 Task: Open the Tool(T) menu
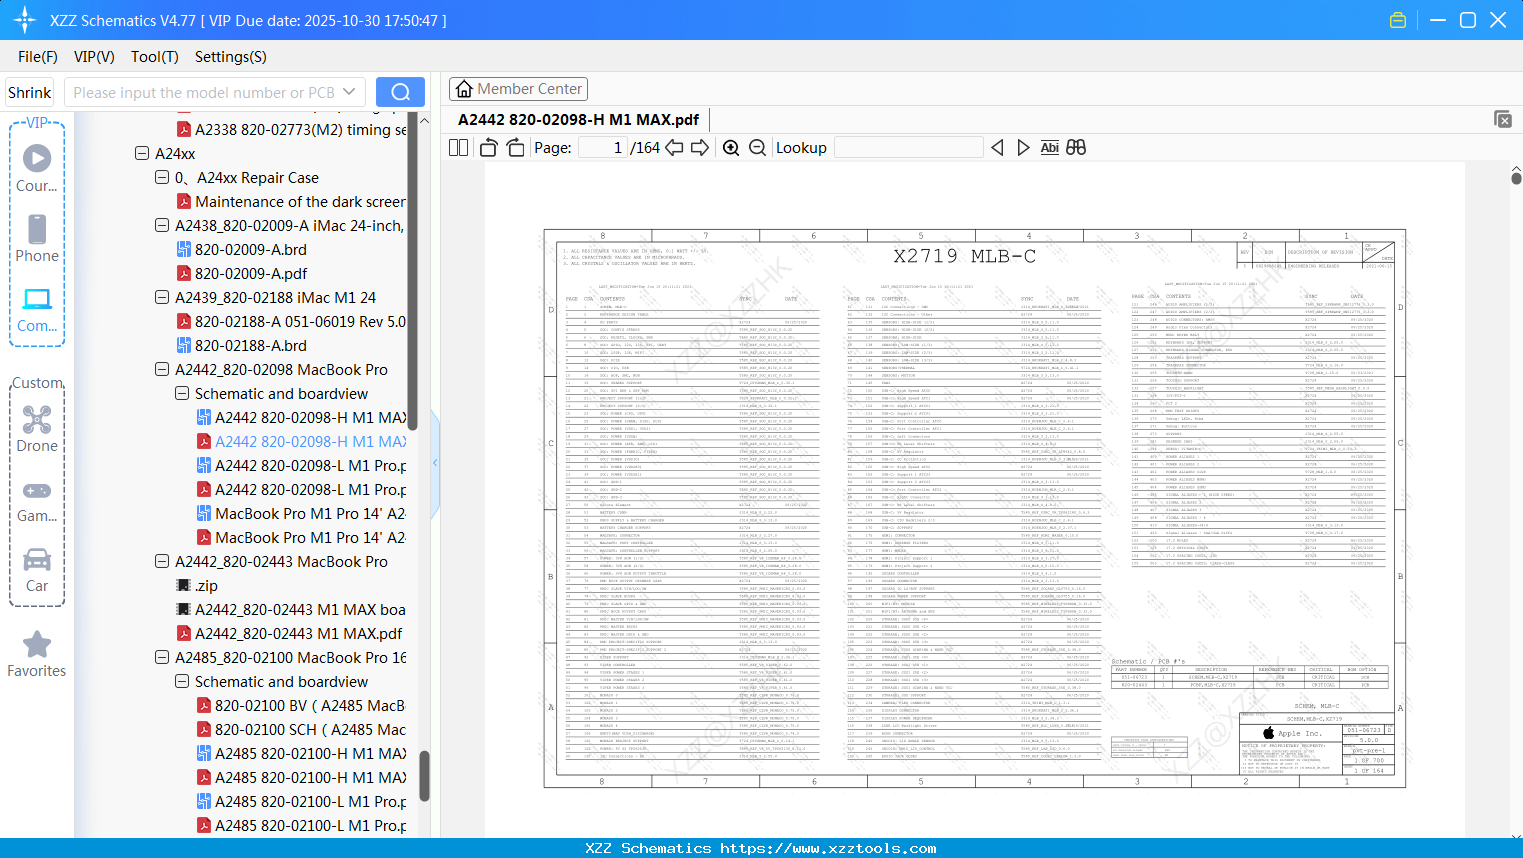pyautogui.click(x=155, y=57)
